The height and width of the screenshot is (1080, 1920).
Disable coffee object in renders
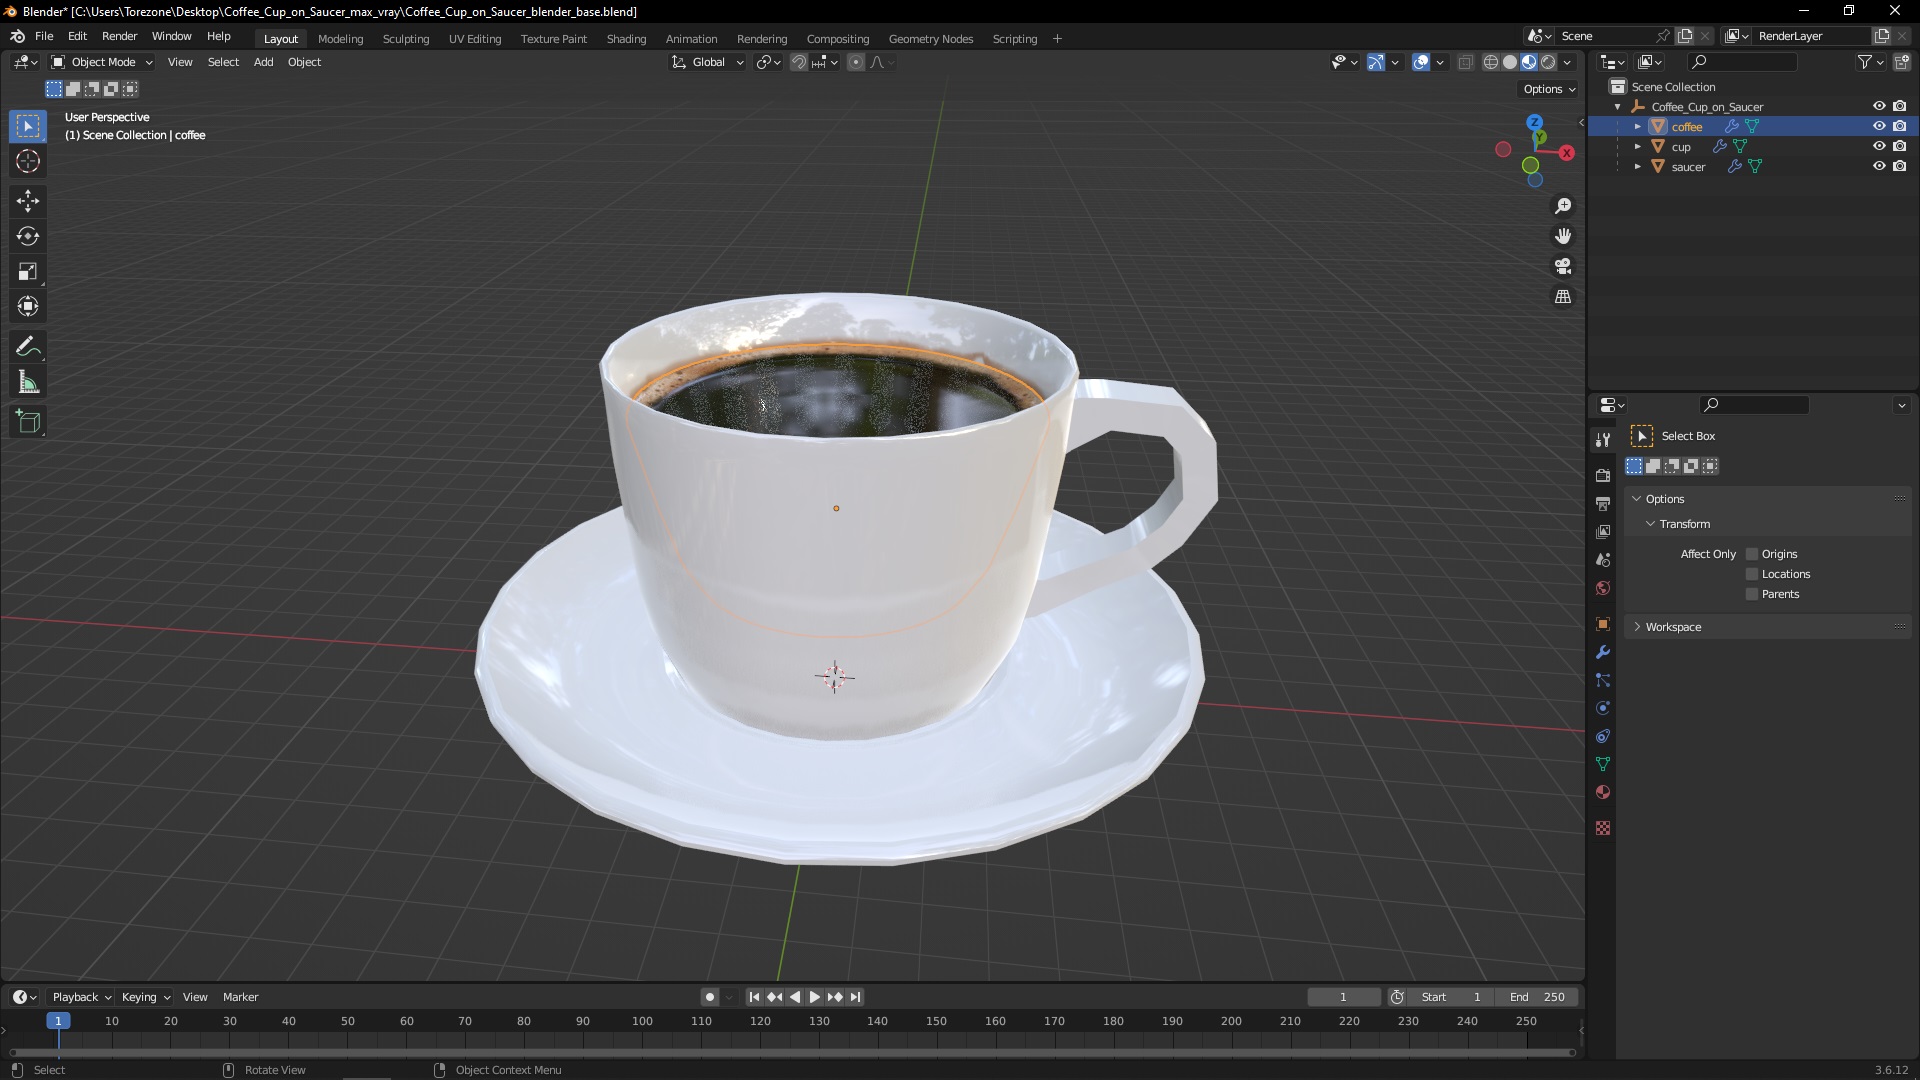tap(1900, 126)
